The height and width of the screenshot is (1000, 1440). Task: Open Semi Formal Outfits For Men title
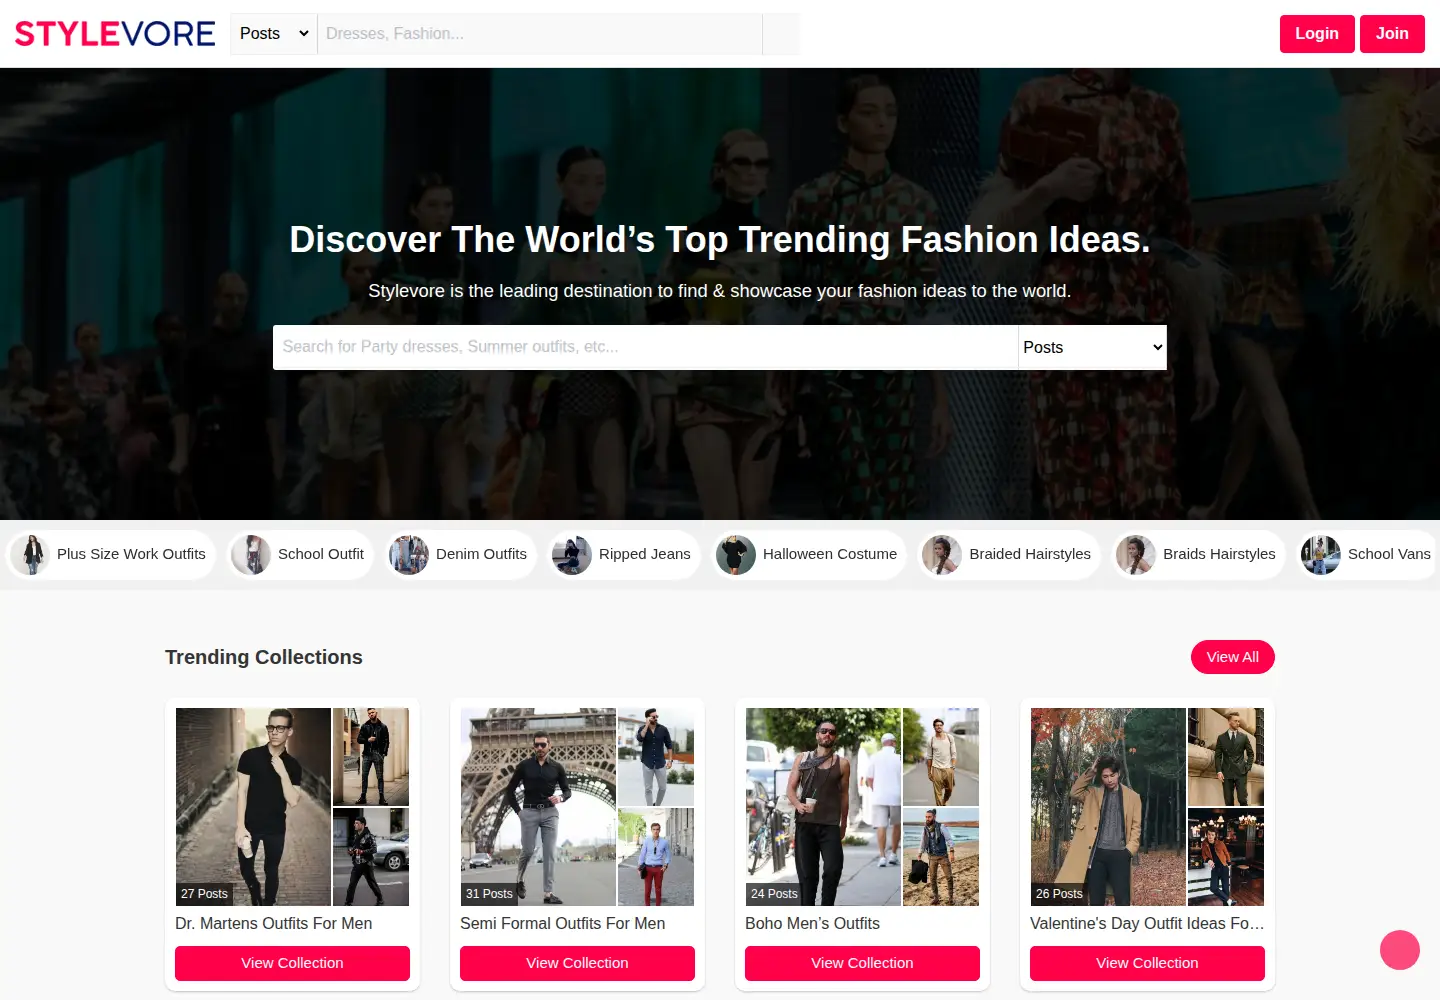point(563,924)
